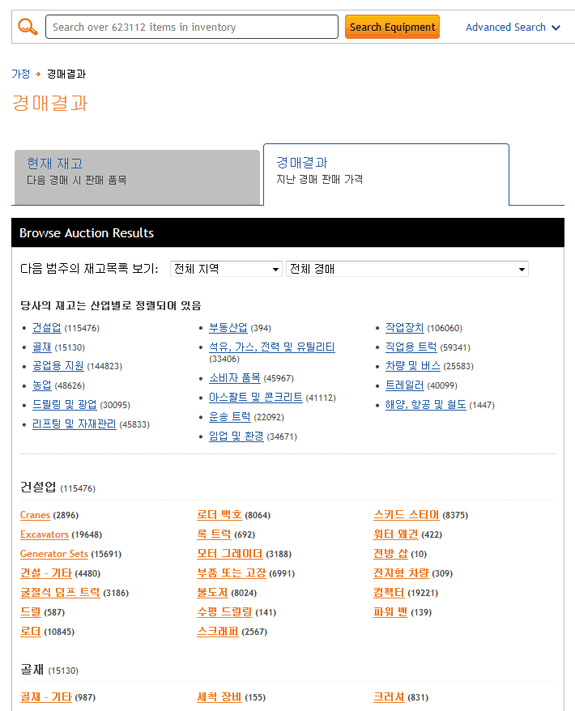The height and width of the screenshot is (711, 575).
Task: Open 차량 및 버스 link
Action: coord(413,365)
